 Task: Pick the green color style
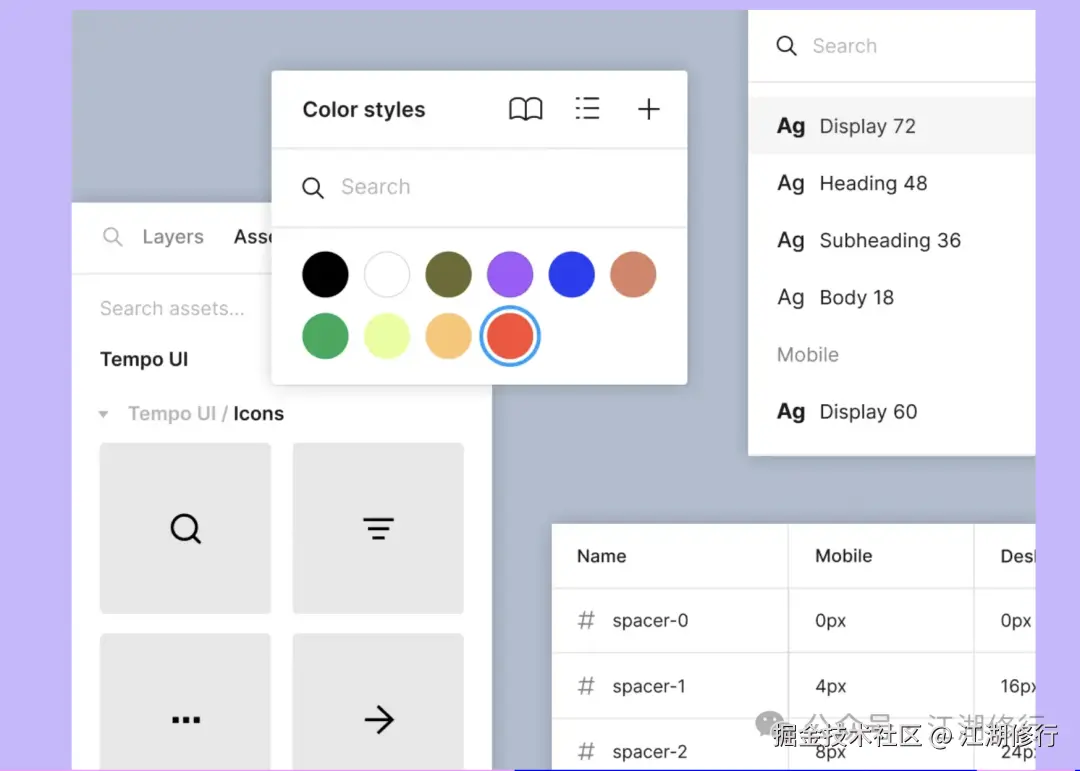(325, 336)
